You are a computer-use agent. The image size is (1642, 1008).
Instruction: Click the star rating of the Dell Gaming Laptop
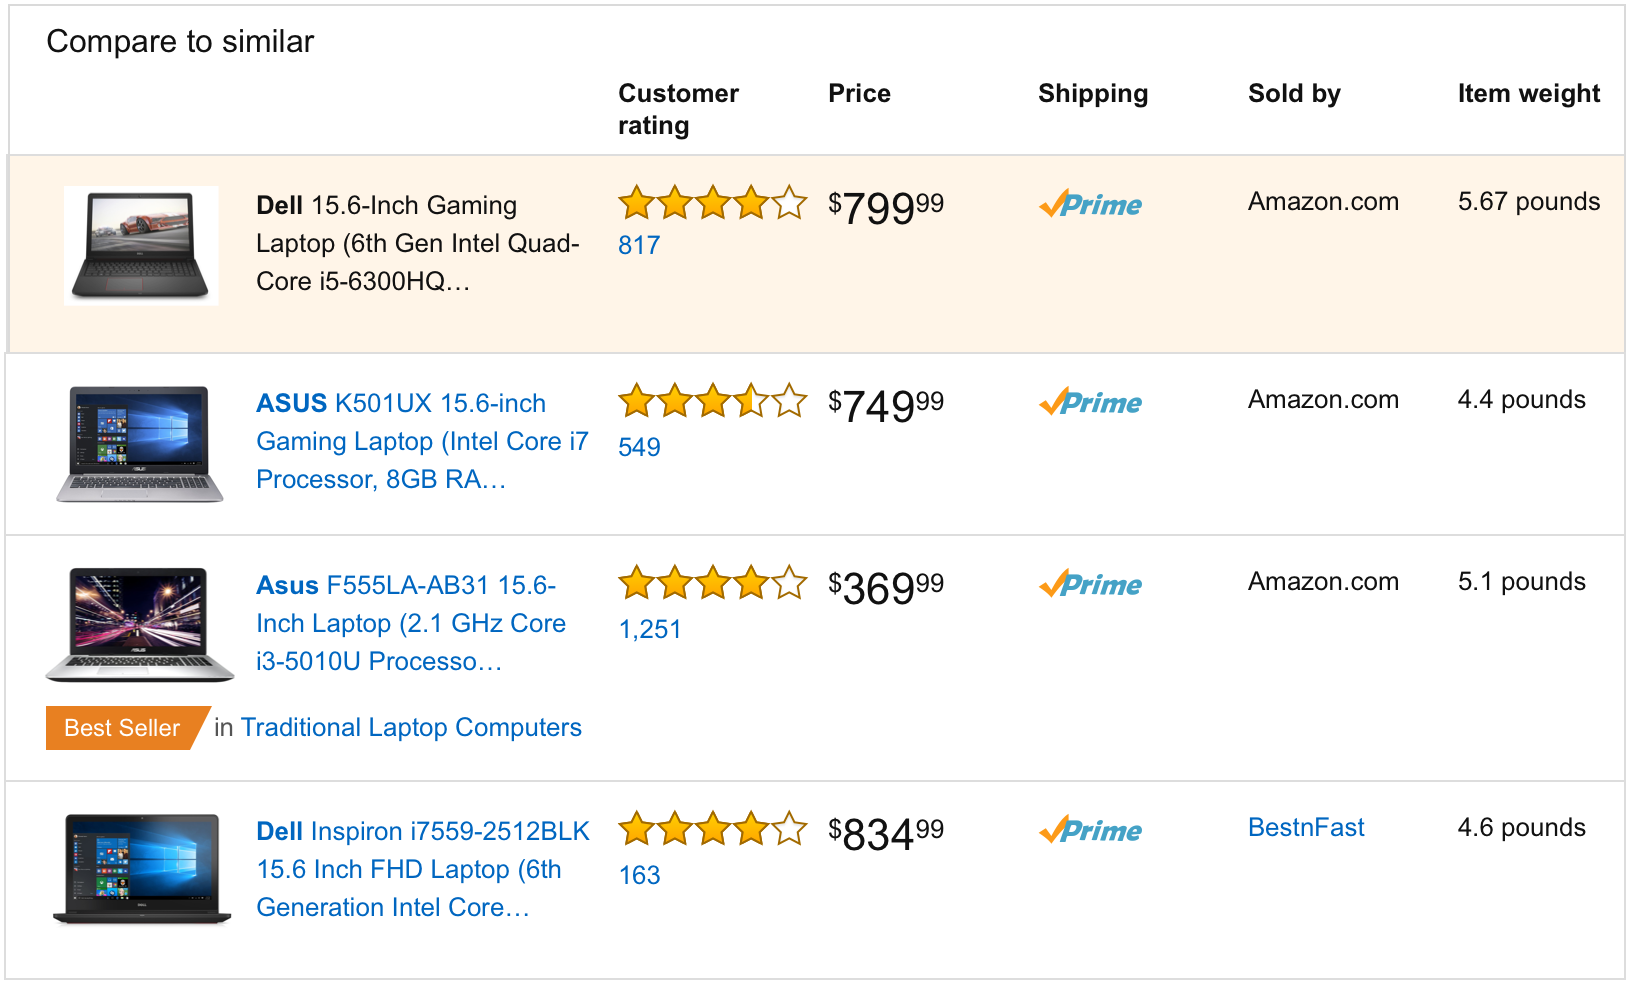[712, 203]
